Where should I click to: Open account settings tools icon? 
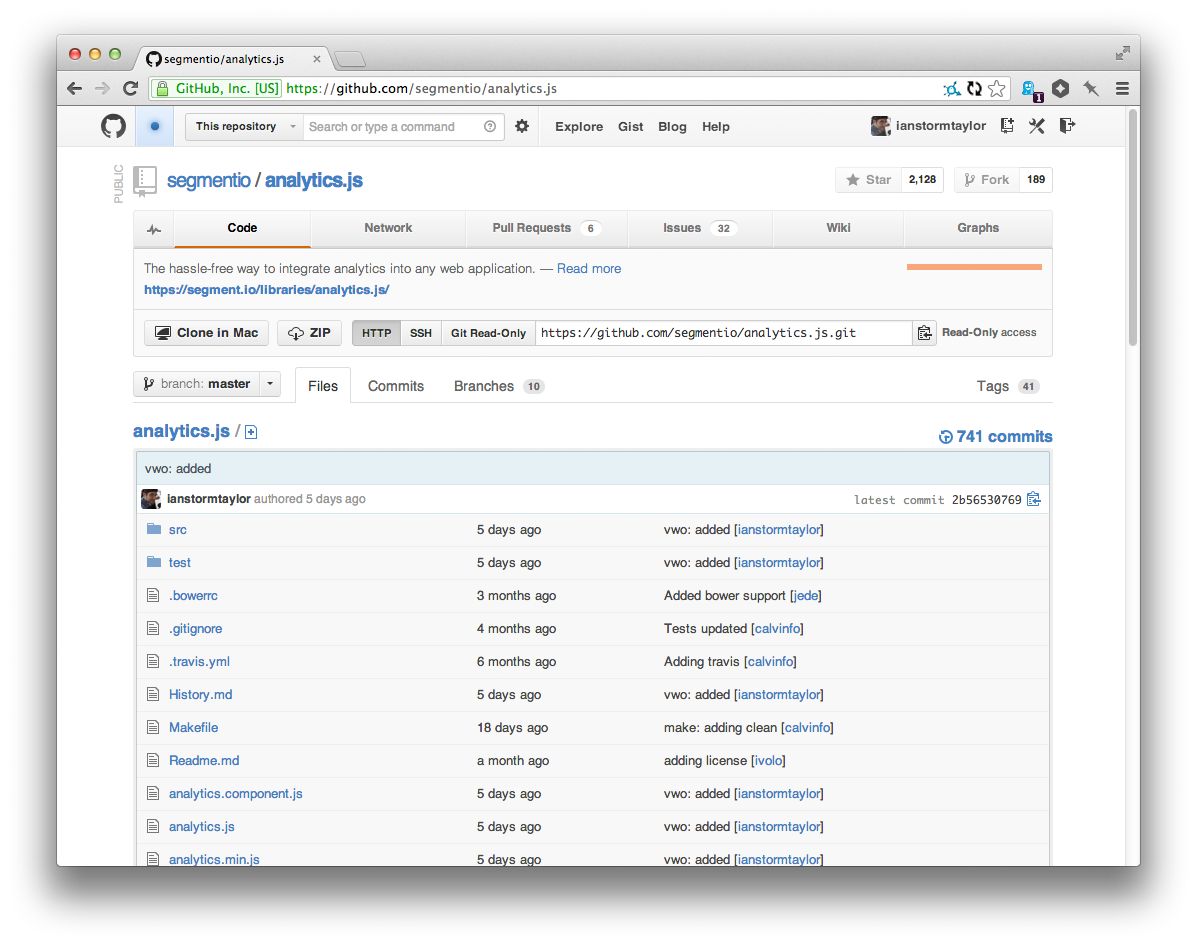coord(1037,126)
